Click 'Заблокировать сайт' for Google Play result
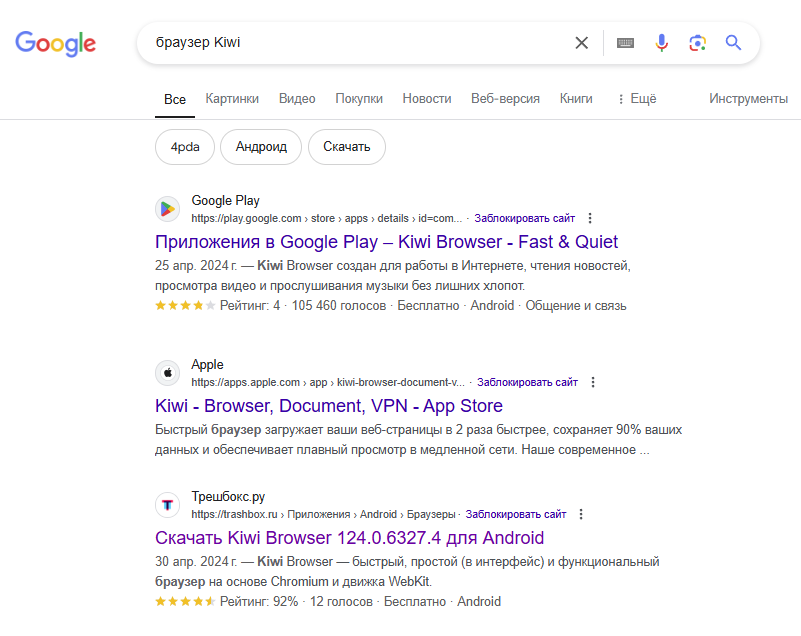Image resolution: width=801 pixels, height=636 pixels. 525,219
